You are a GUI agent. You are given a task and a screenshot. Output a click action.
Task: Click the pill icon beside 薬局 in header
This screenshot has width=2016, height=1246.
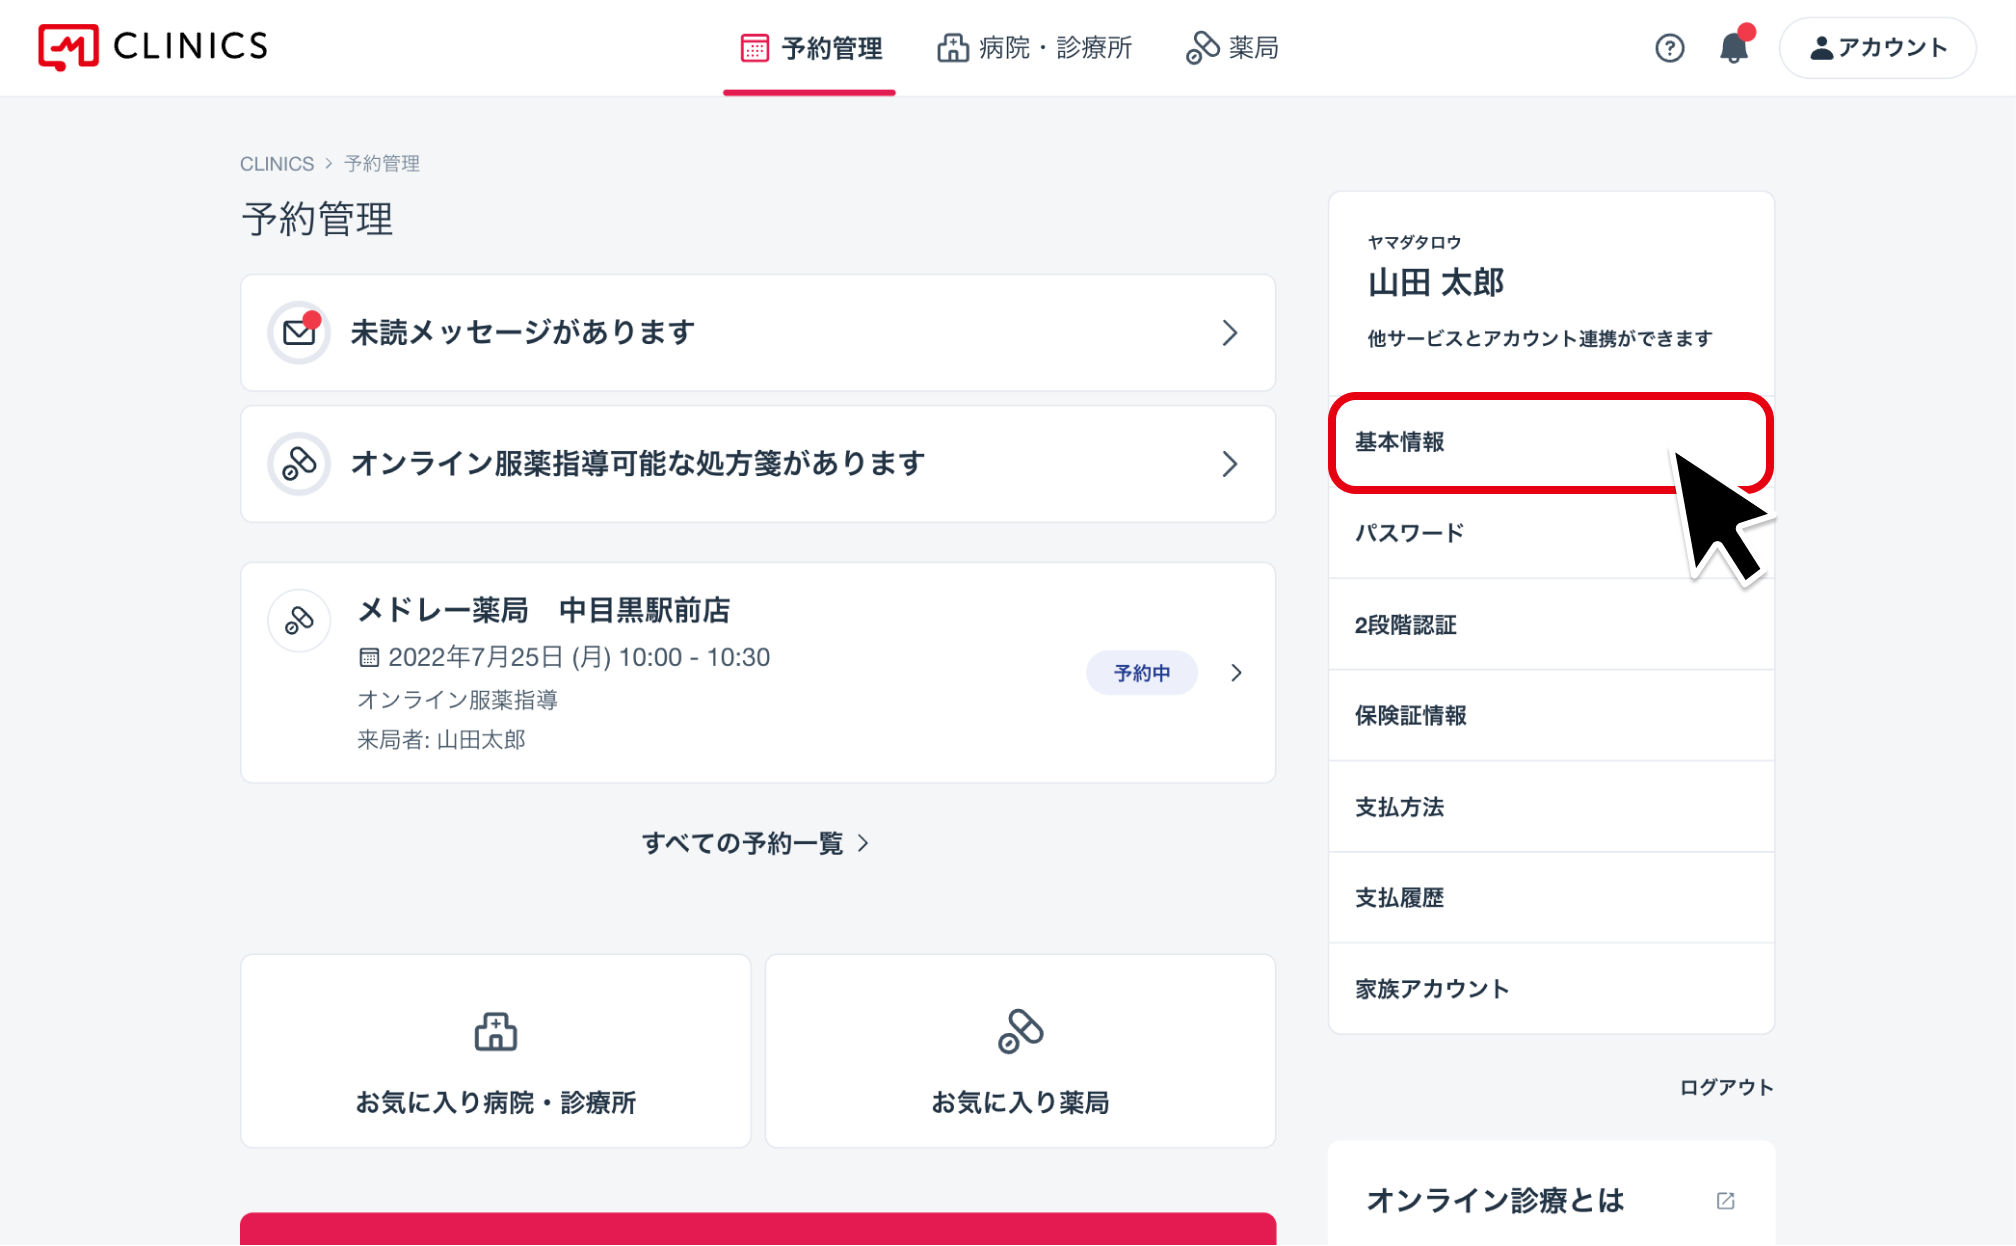pyautogui.click(x=1202, y=48)
